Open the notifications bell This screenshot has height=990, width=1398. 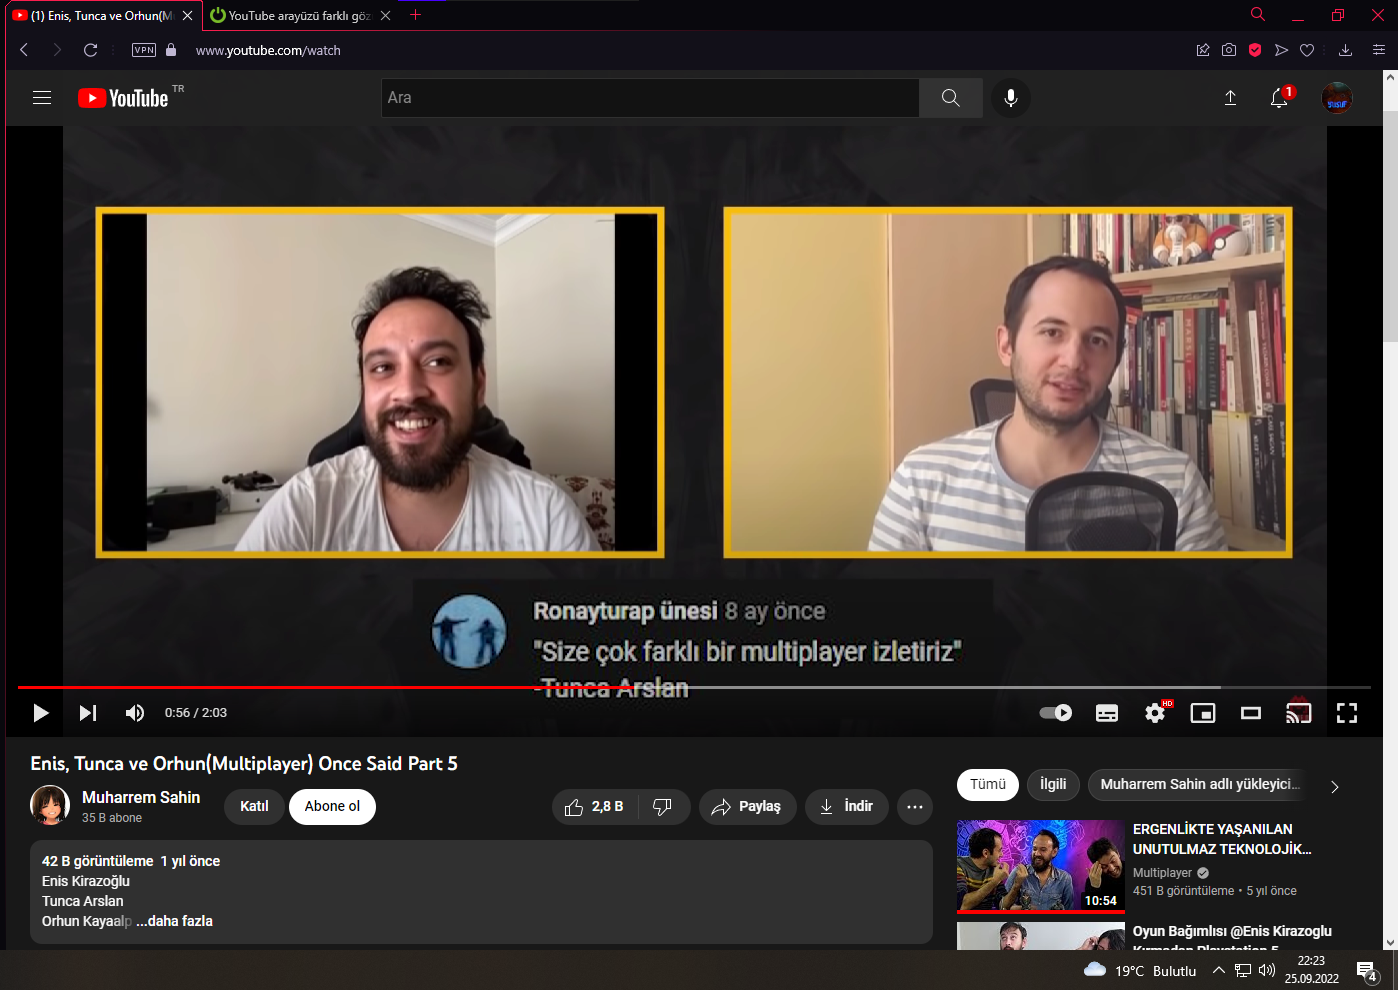[1279, 98]
